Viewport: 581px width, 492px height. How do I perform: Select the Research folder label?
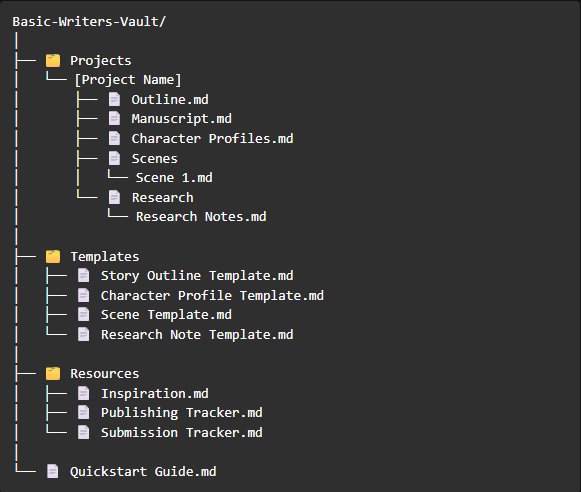(x=163, y=197)
